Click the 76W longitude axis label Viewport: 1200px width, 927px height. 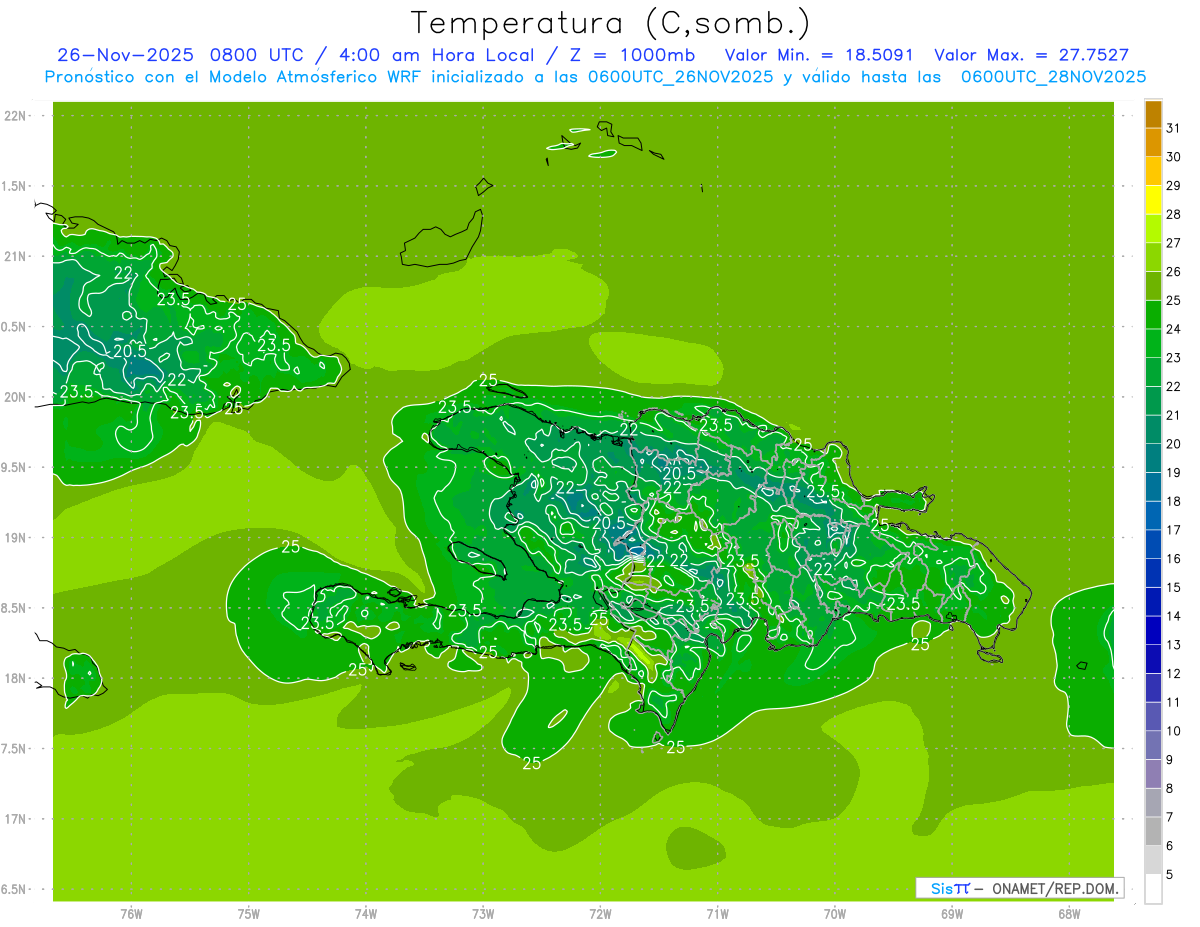131,913
